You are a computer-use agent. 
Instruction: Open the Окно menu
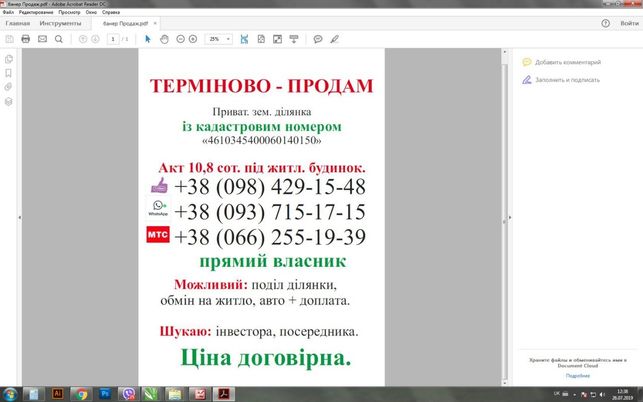tap(91, 12)
